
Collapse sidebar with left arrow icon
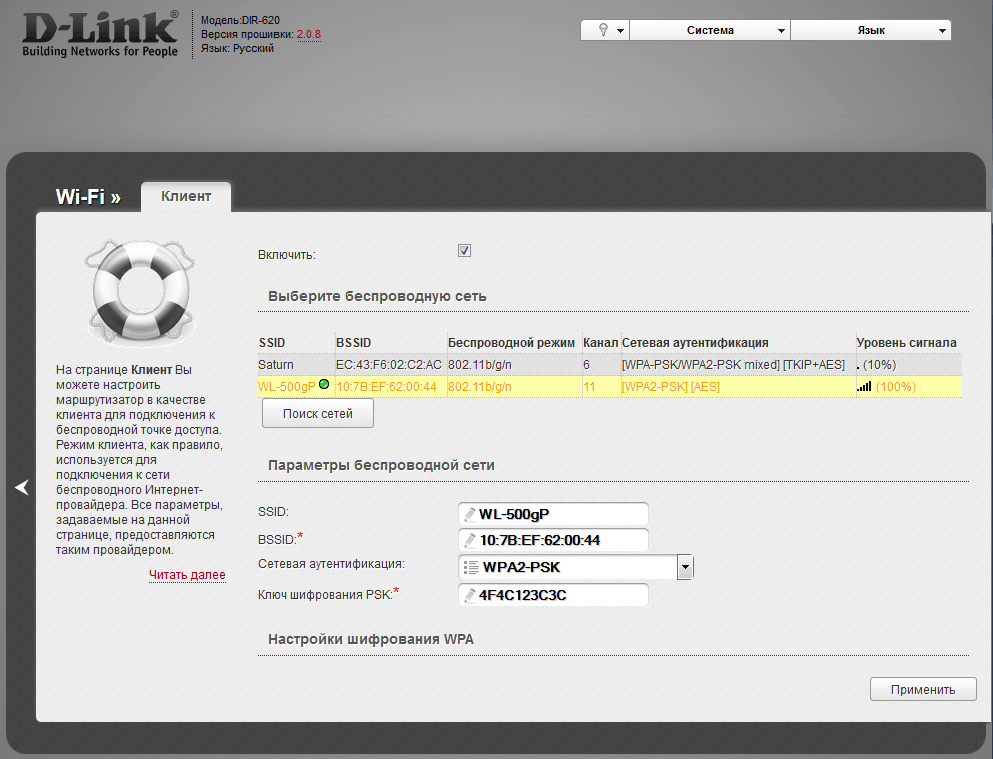[x=22, y=487]
